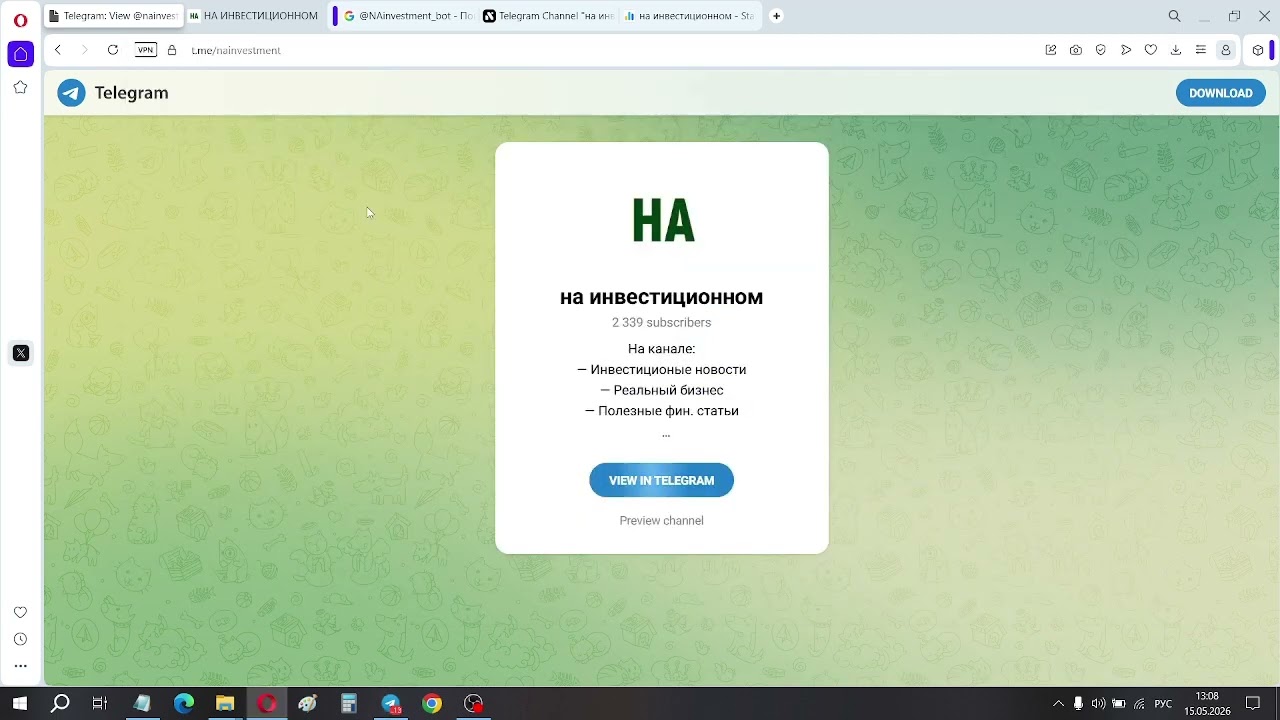Screen dimensions: 1280x720
Task: Click the green HA channel avatar
Action: pos(662,220)
